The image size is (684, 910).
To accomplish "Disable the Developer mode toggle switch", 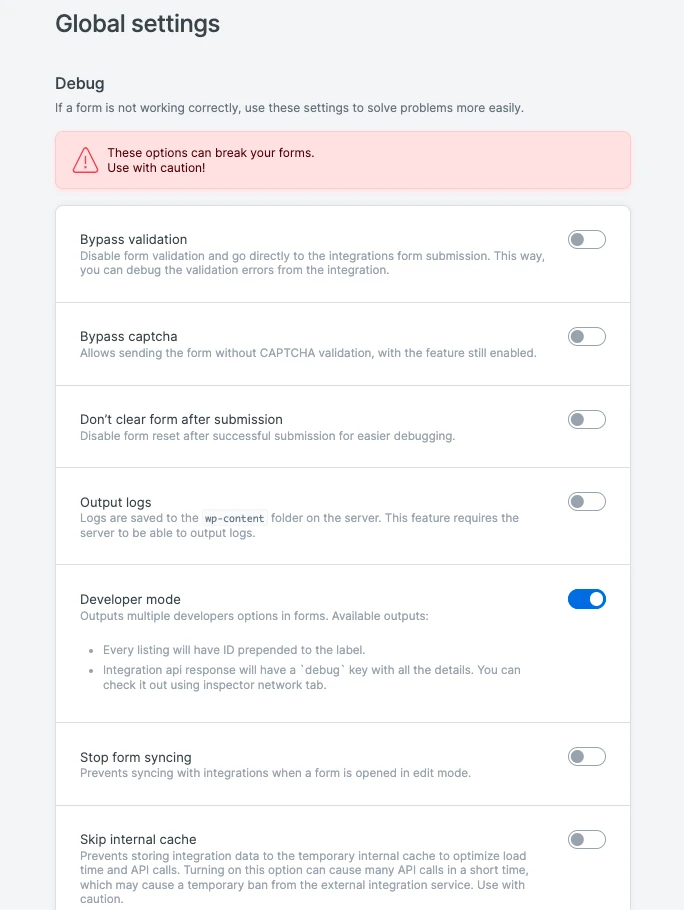I will (587, 600).
